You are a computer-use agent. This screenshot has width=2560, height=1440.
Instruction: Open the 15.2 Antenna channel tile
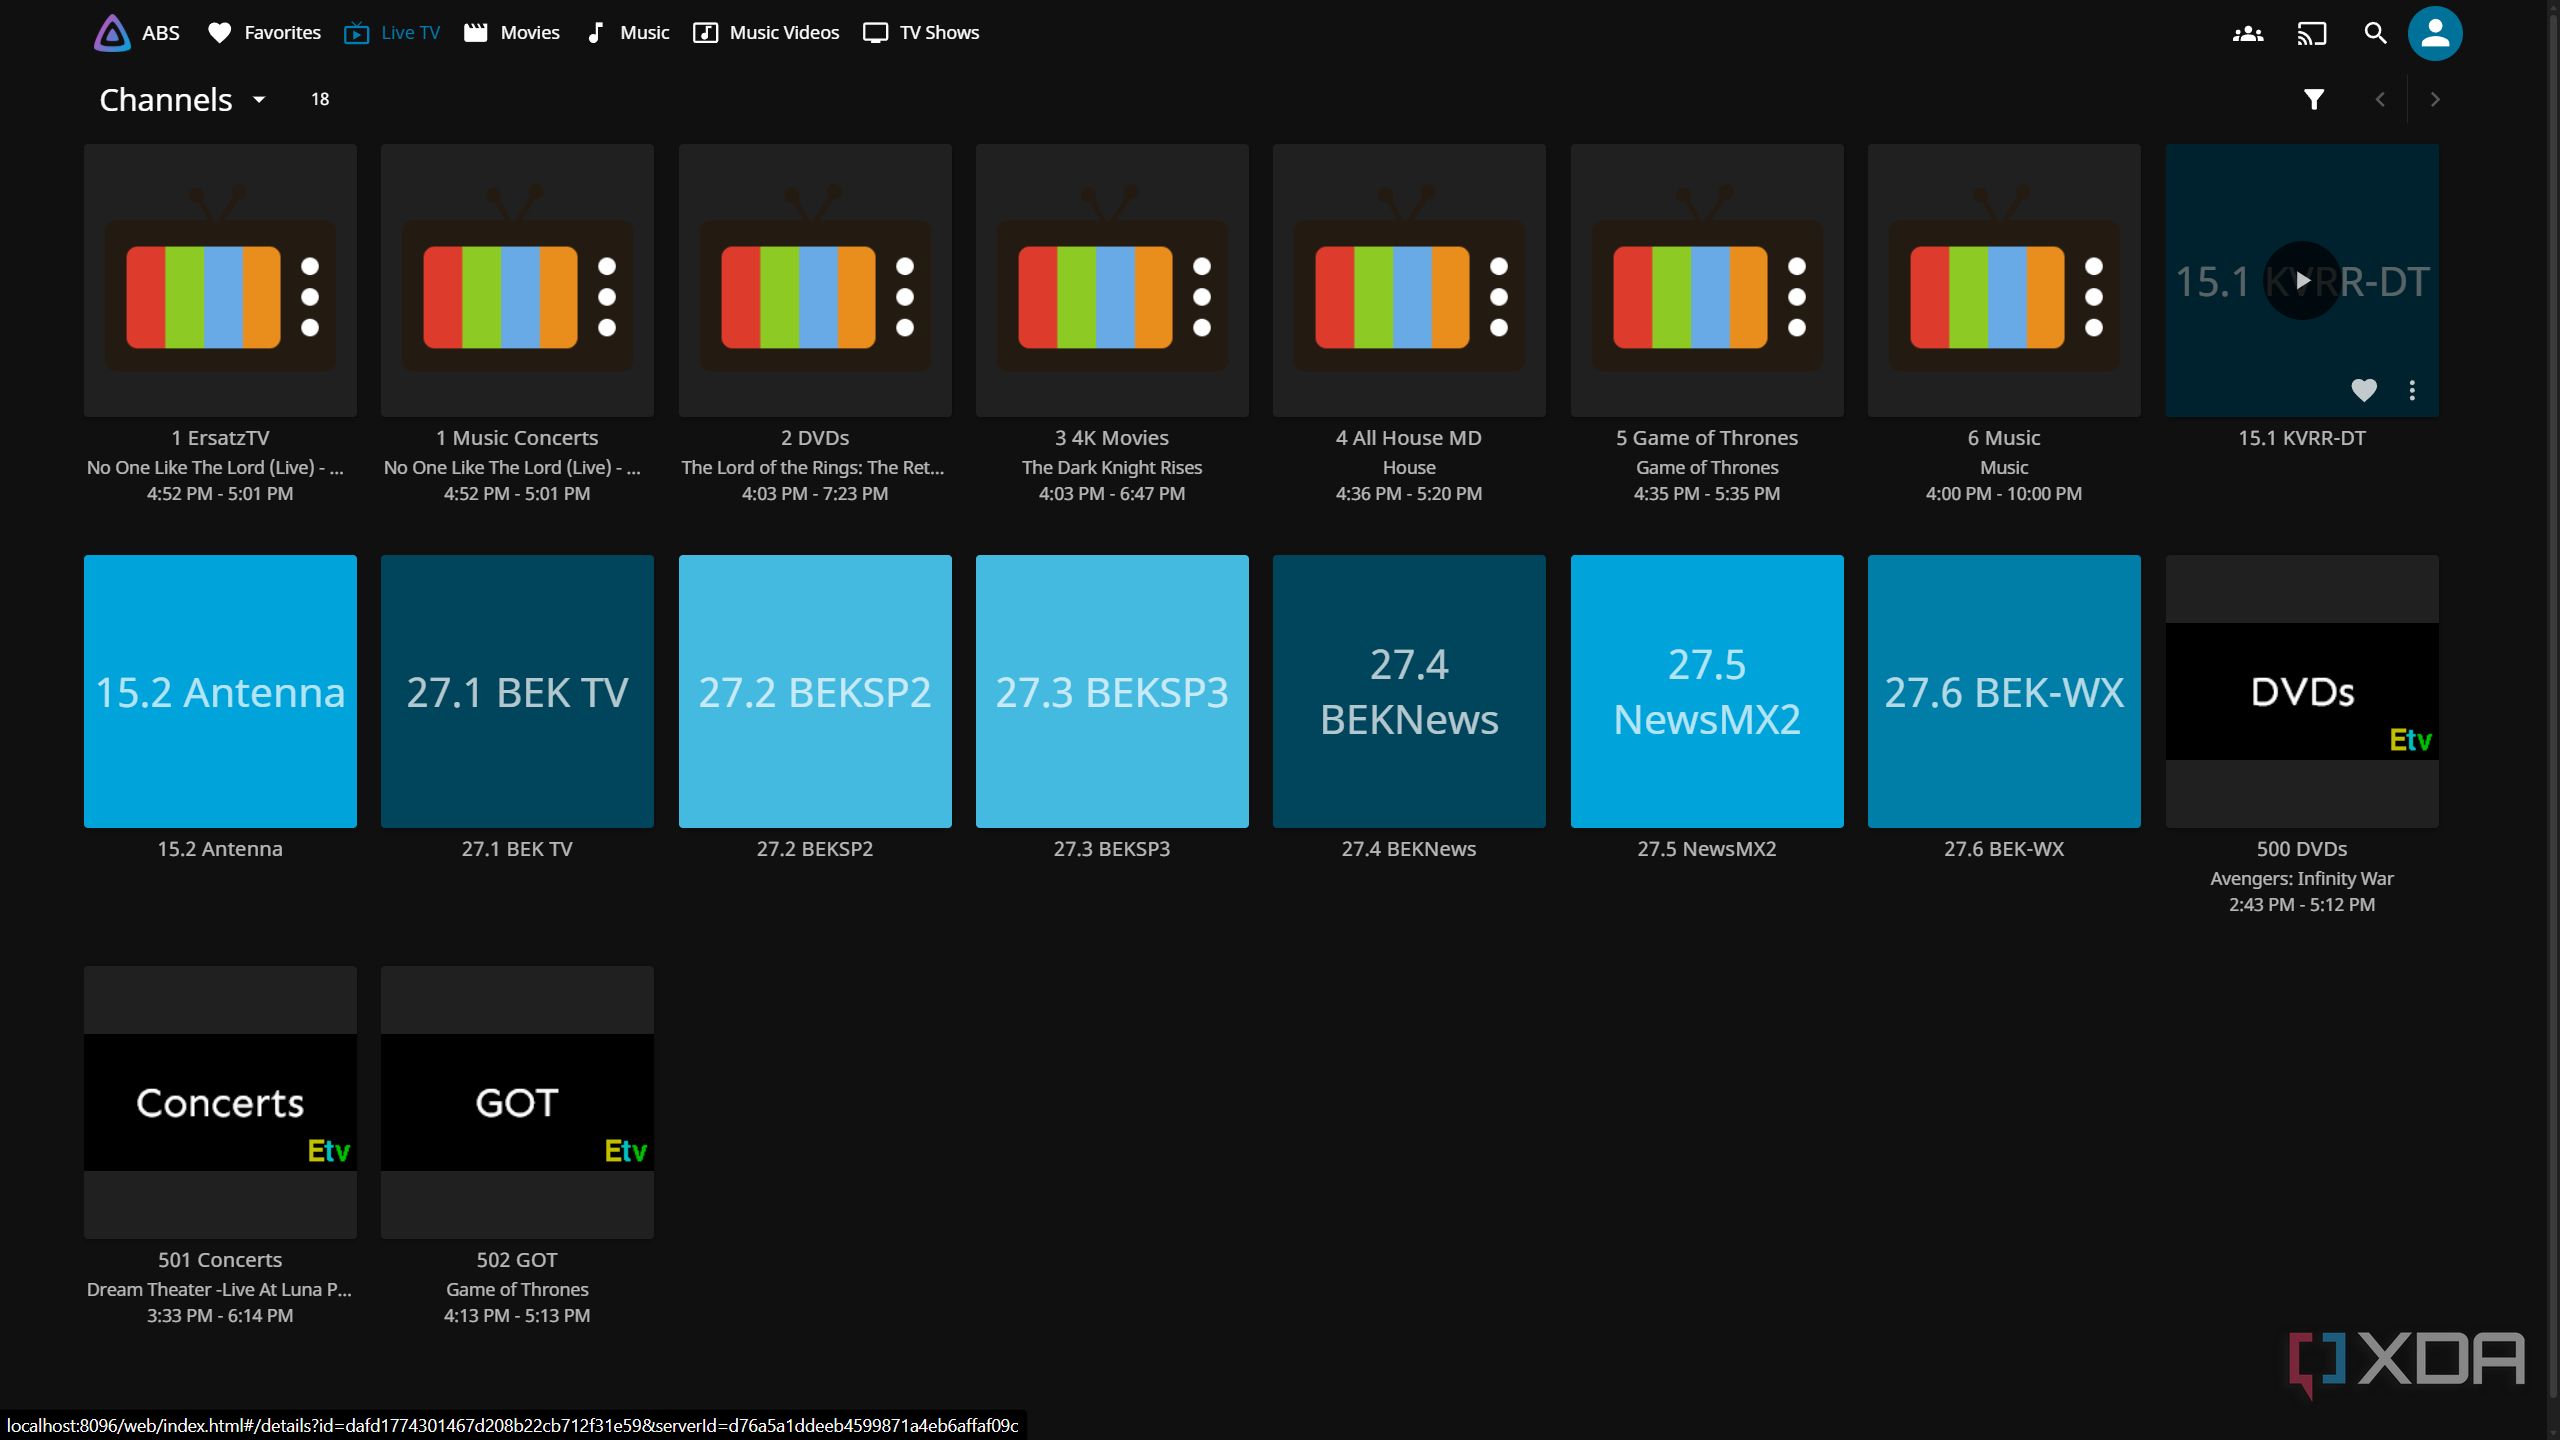pyautogui.click(x=220, y=691)
